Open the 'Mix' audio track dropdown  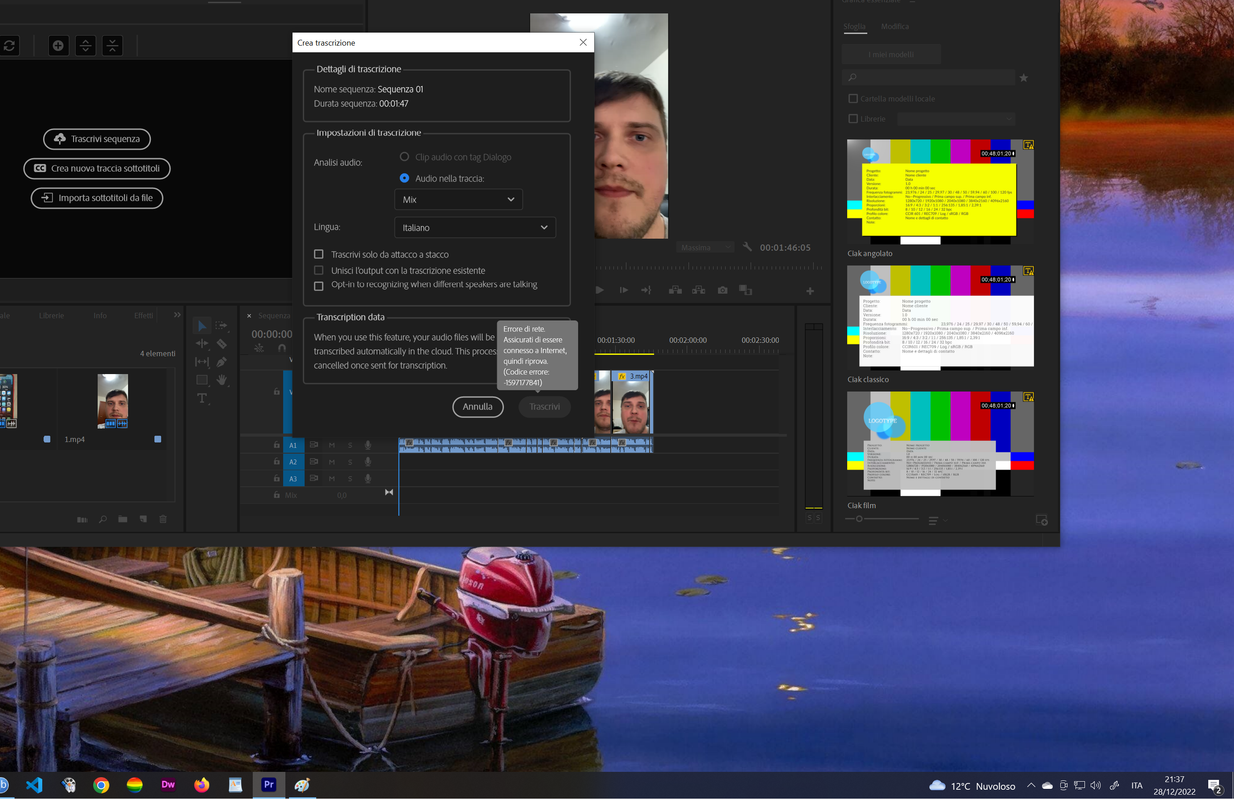(x=459, y=199)
